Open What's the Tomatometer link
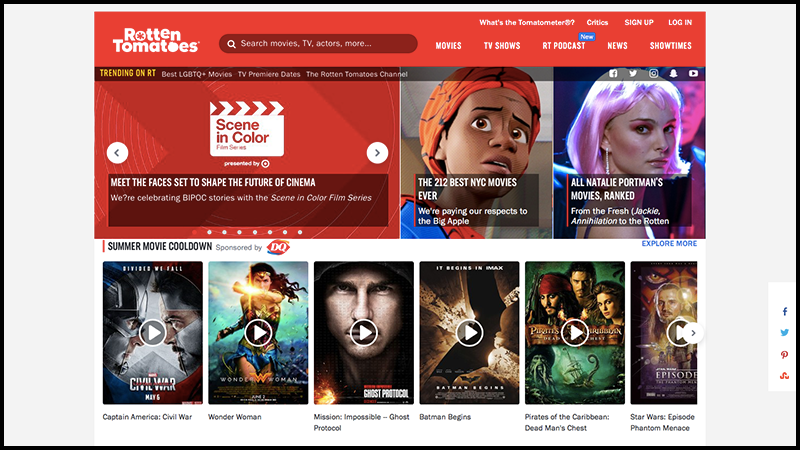This screenshot has width=800, height=450. (x=527, y=22)
